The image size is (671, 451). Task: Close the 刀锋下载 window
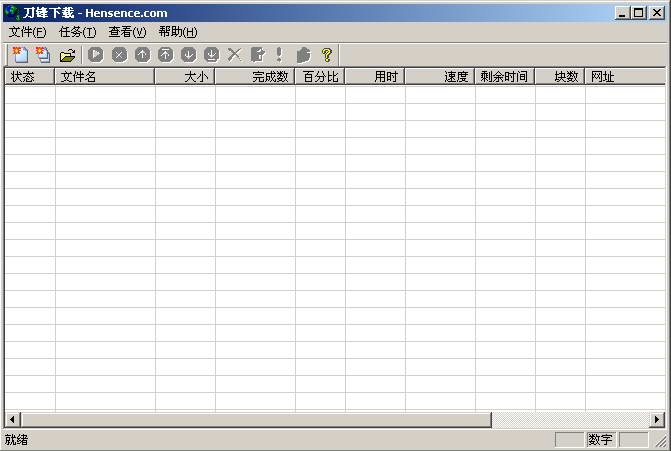(x=657, y=13)
